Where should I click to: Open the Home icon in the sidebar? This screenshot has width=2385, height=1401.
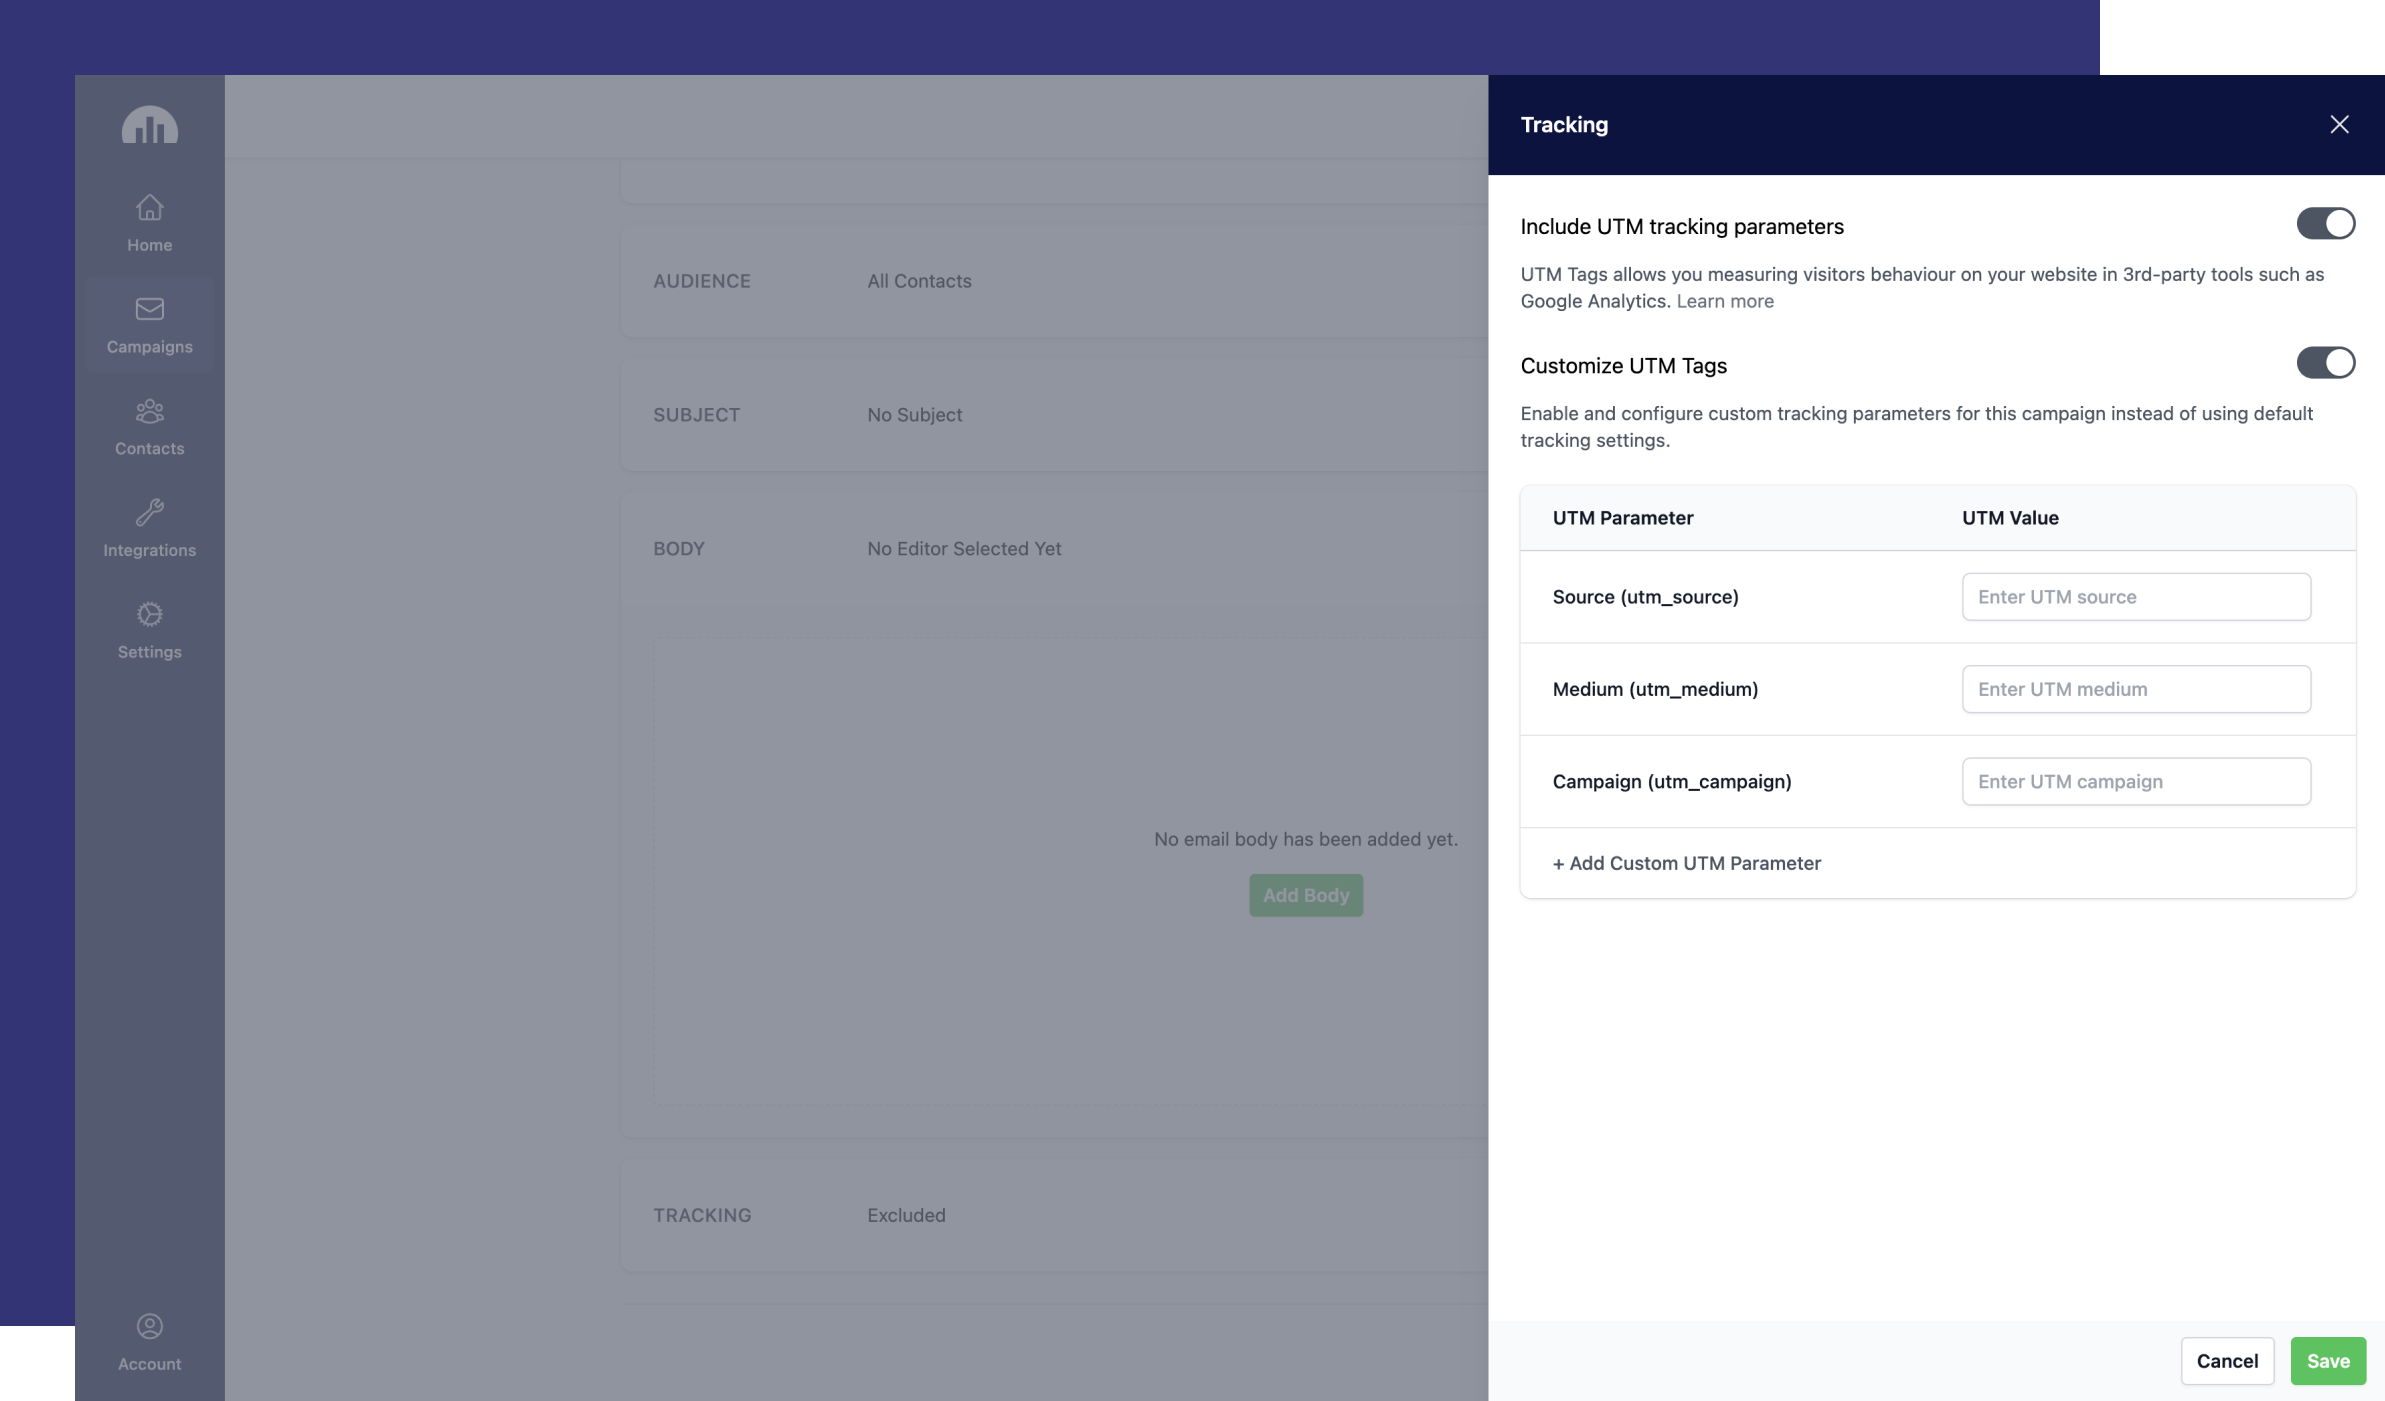pyautogui.click(x=149, y=208)
